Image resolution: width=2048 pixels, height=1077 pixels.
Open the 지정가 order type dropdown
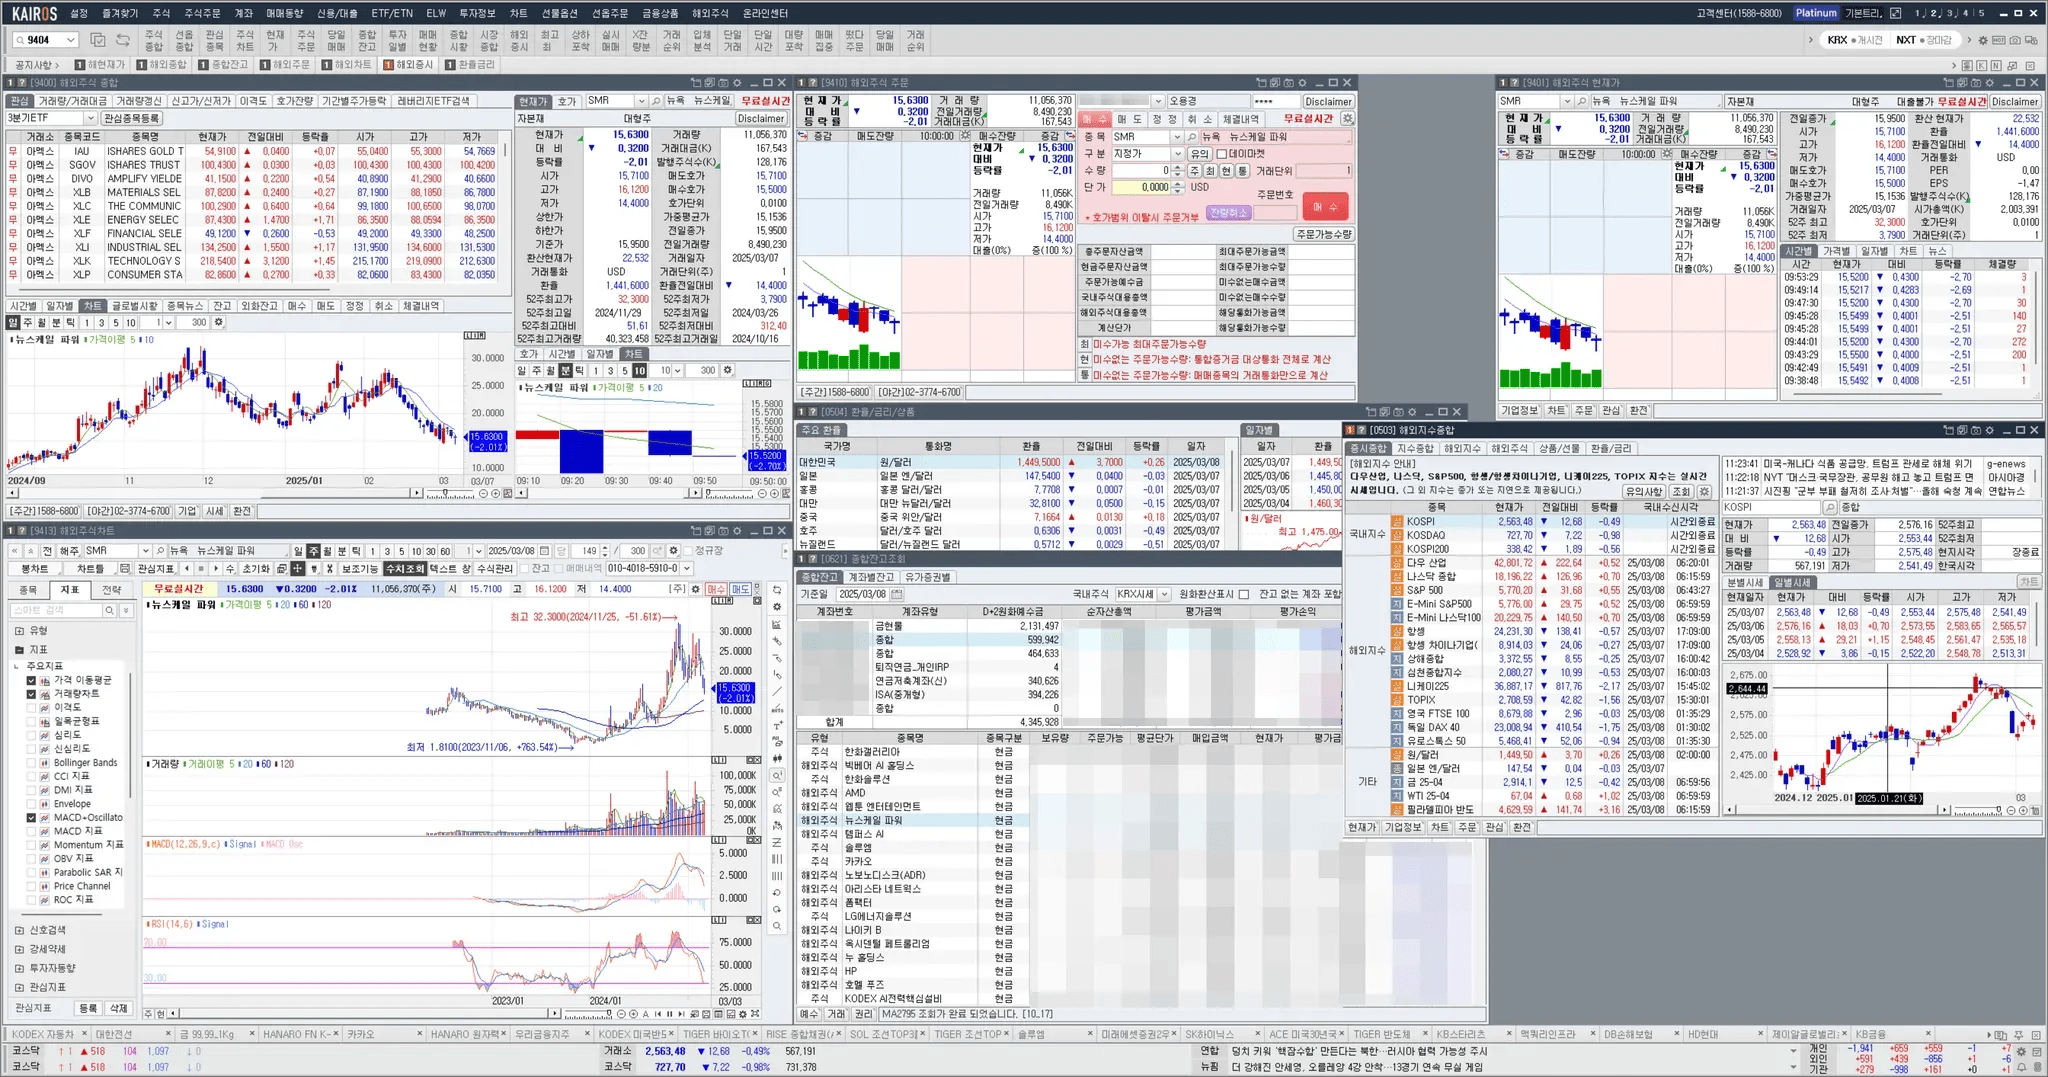point(1177,154)
